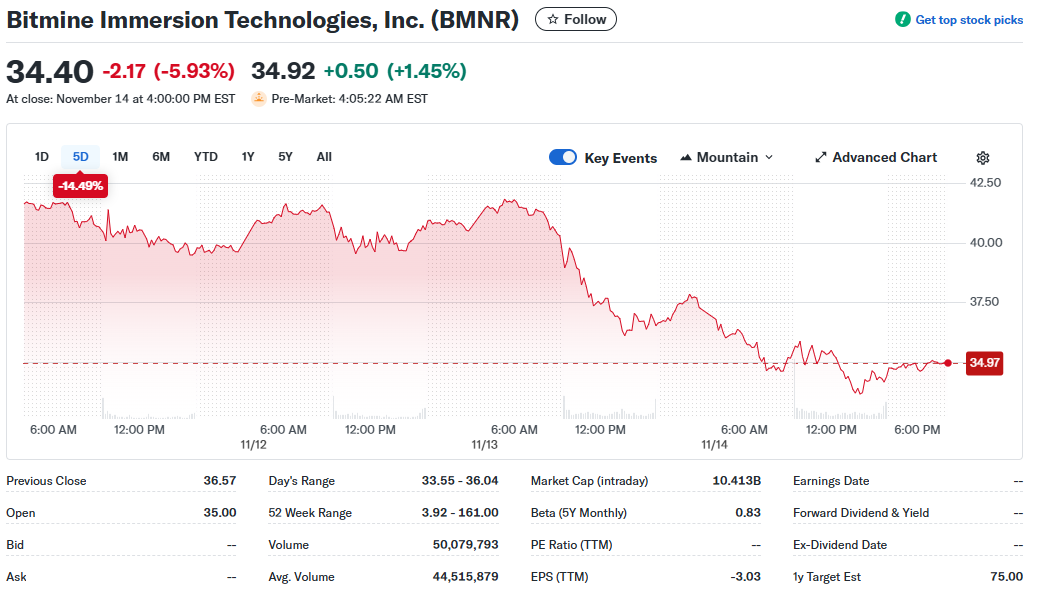Select the 1M time range tab
This screenshot has height=603, width=1042.
click(x=120, y=157)
